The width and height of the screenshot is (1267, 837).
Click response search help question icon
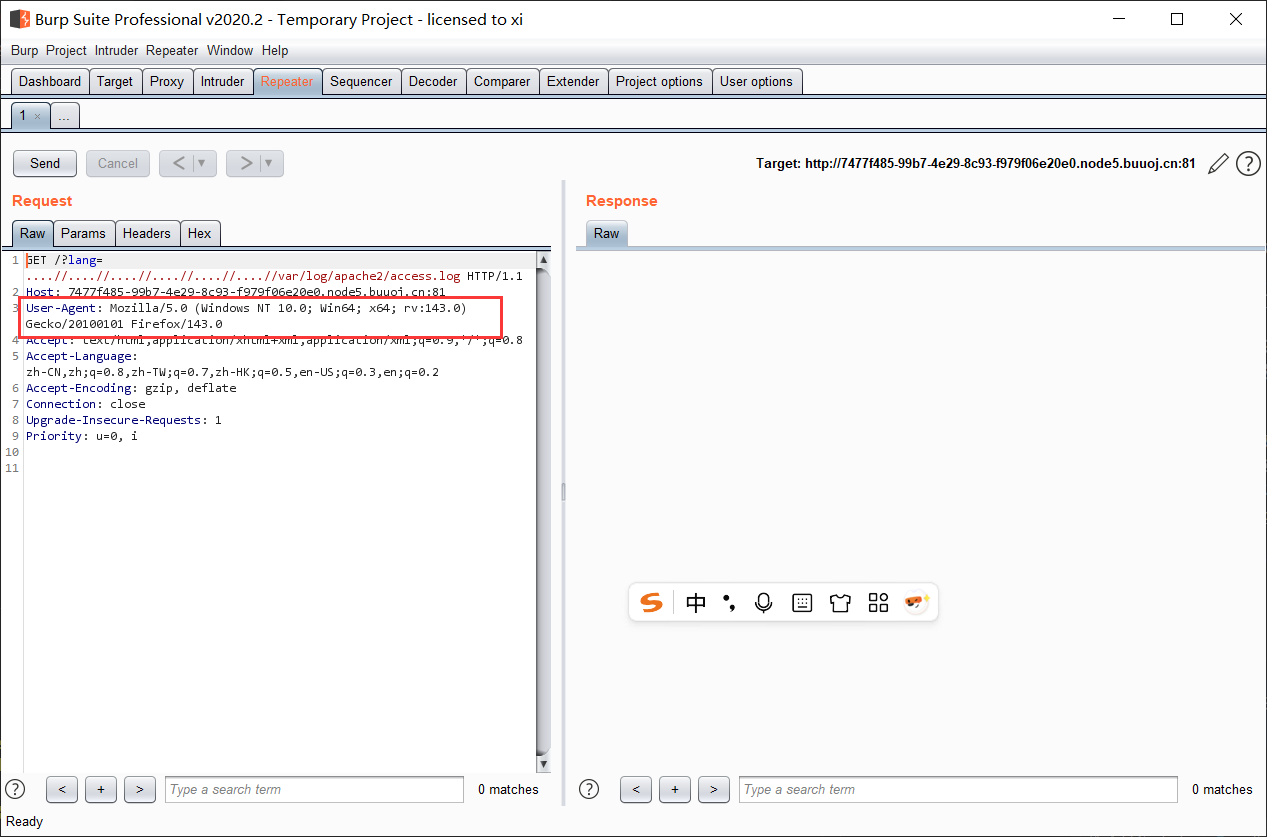tap(589, 789)
